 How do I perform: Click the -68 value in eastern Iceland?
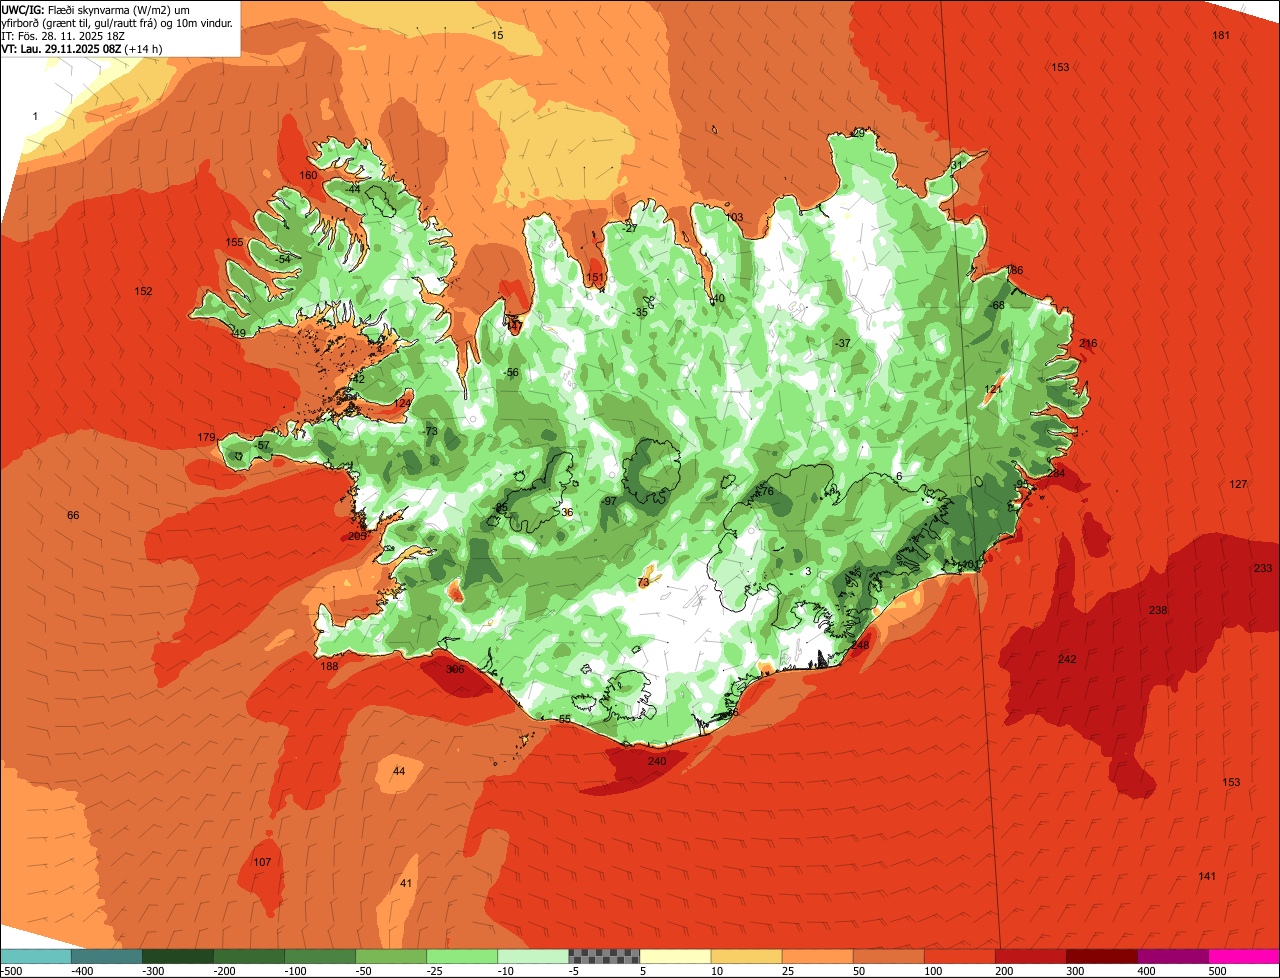996,305
